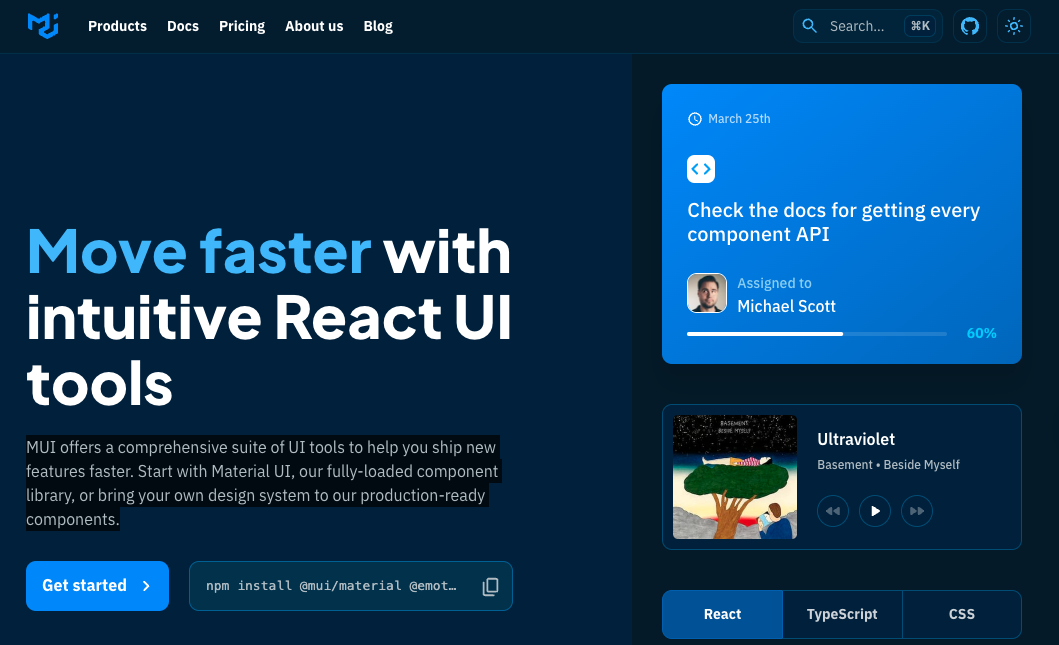
Task: Click the MUI description paragraph
Action: pyautogui.click(x=263, y=483)
